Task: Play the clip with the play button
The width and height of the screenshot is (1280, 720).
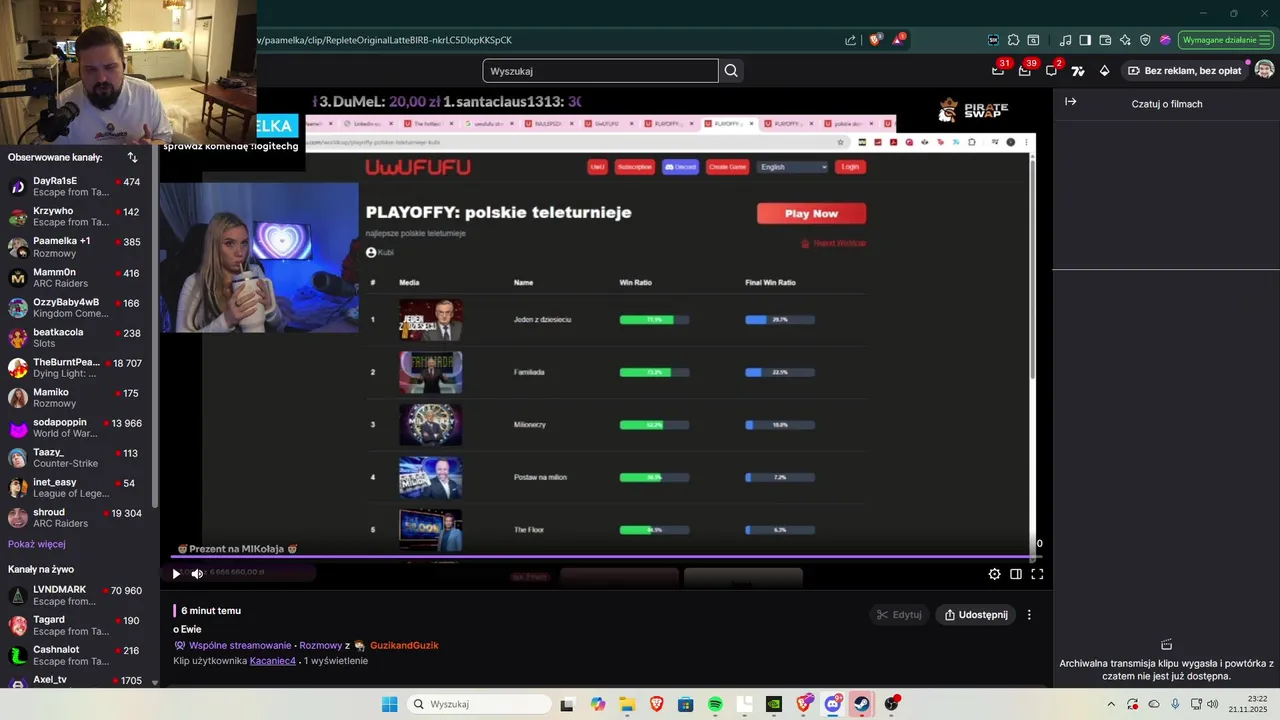Action: (x=176, y=574)
